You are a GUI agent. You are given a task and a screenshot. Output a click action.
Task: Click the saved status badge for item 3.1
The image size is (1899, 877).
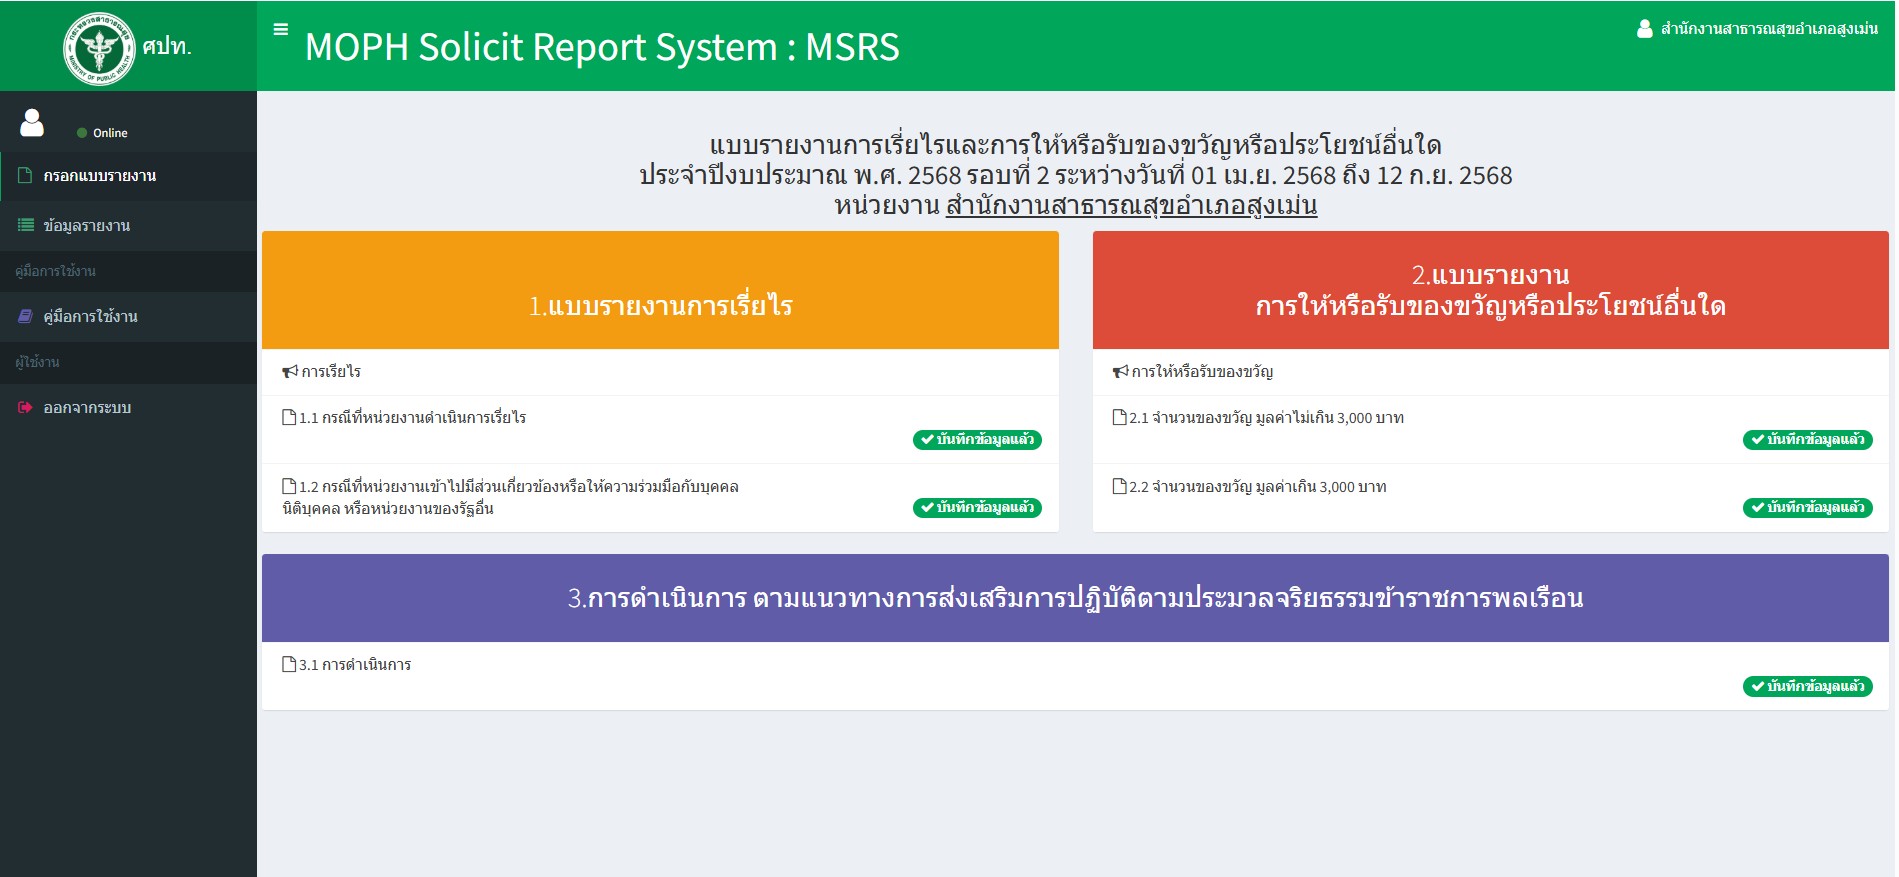point(1807,687)
